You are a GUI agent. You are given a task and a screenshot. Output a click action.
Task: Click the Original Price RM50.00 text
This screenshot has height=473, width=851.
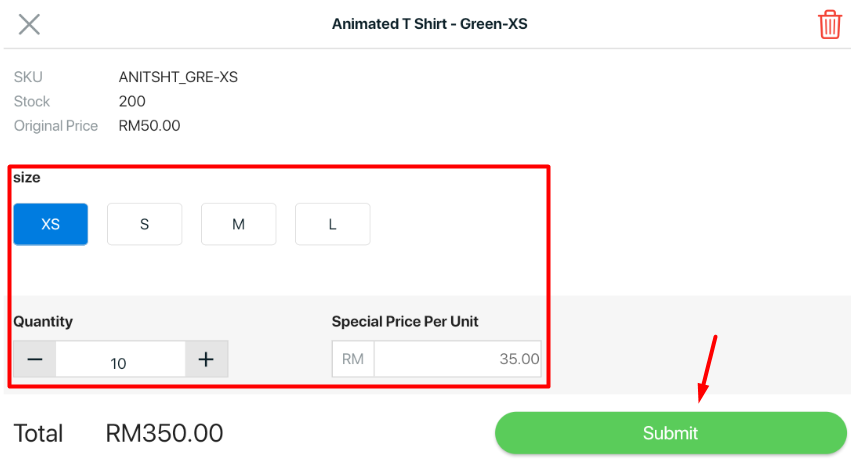[x=149, y=126]
